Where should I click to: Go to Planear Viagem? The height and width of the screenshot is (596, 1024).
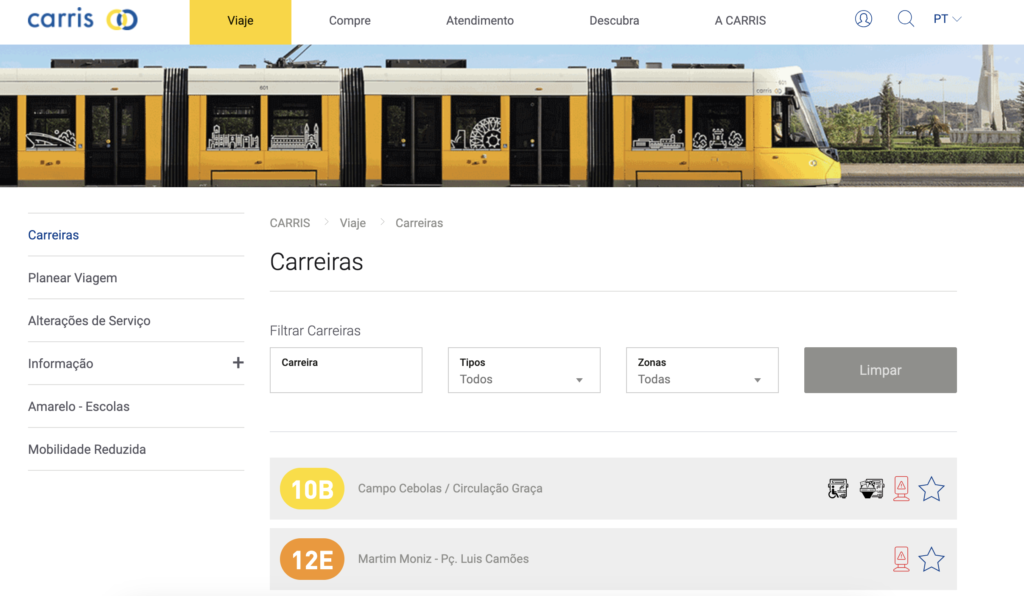click(x=72, y=278)
